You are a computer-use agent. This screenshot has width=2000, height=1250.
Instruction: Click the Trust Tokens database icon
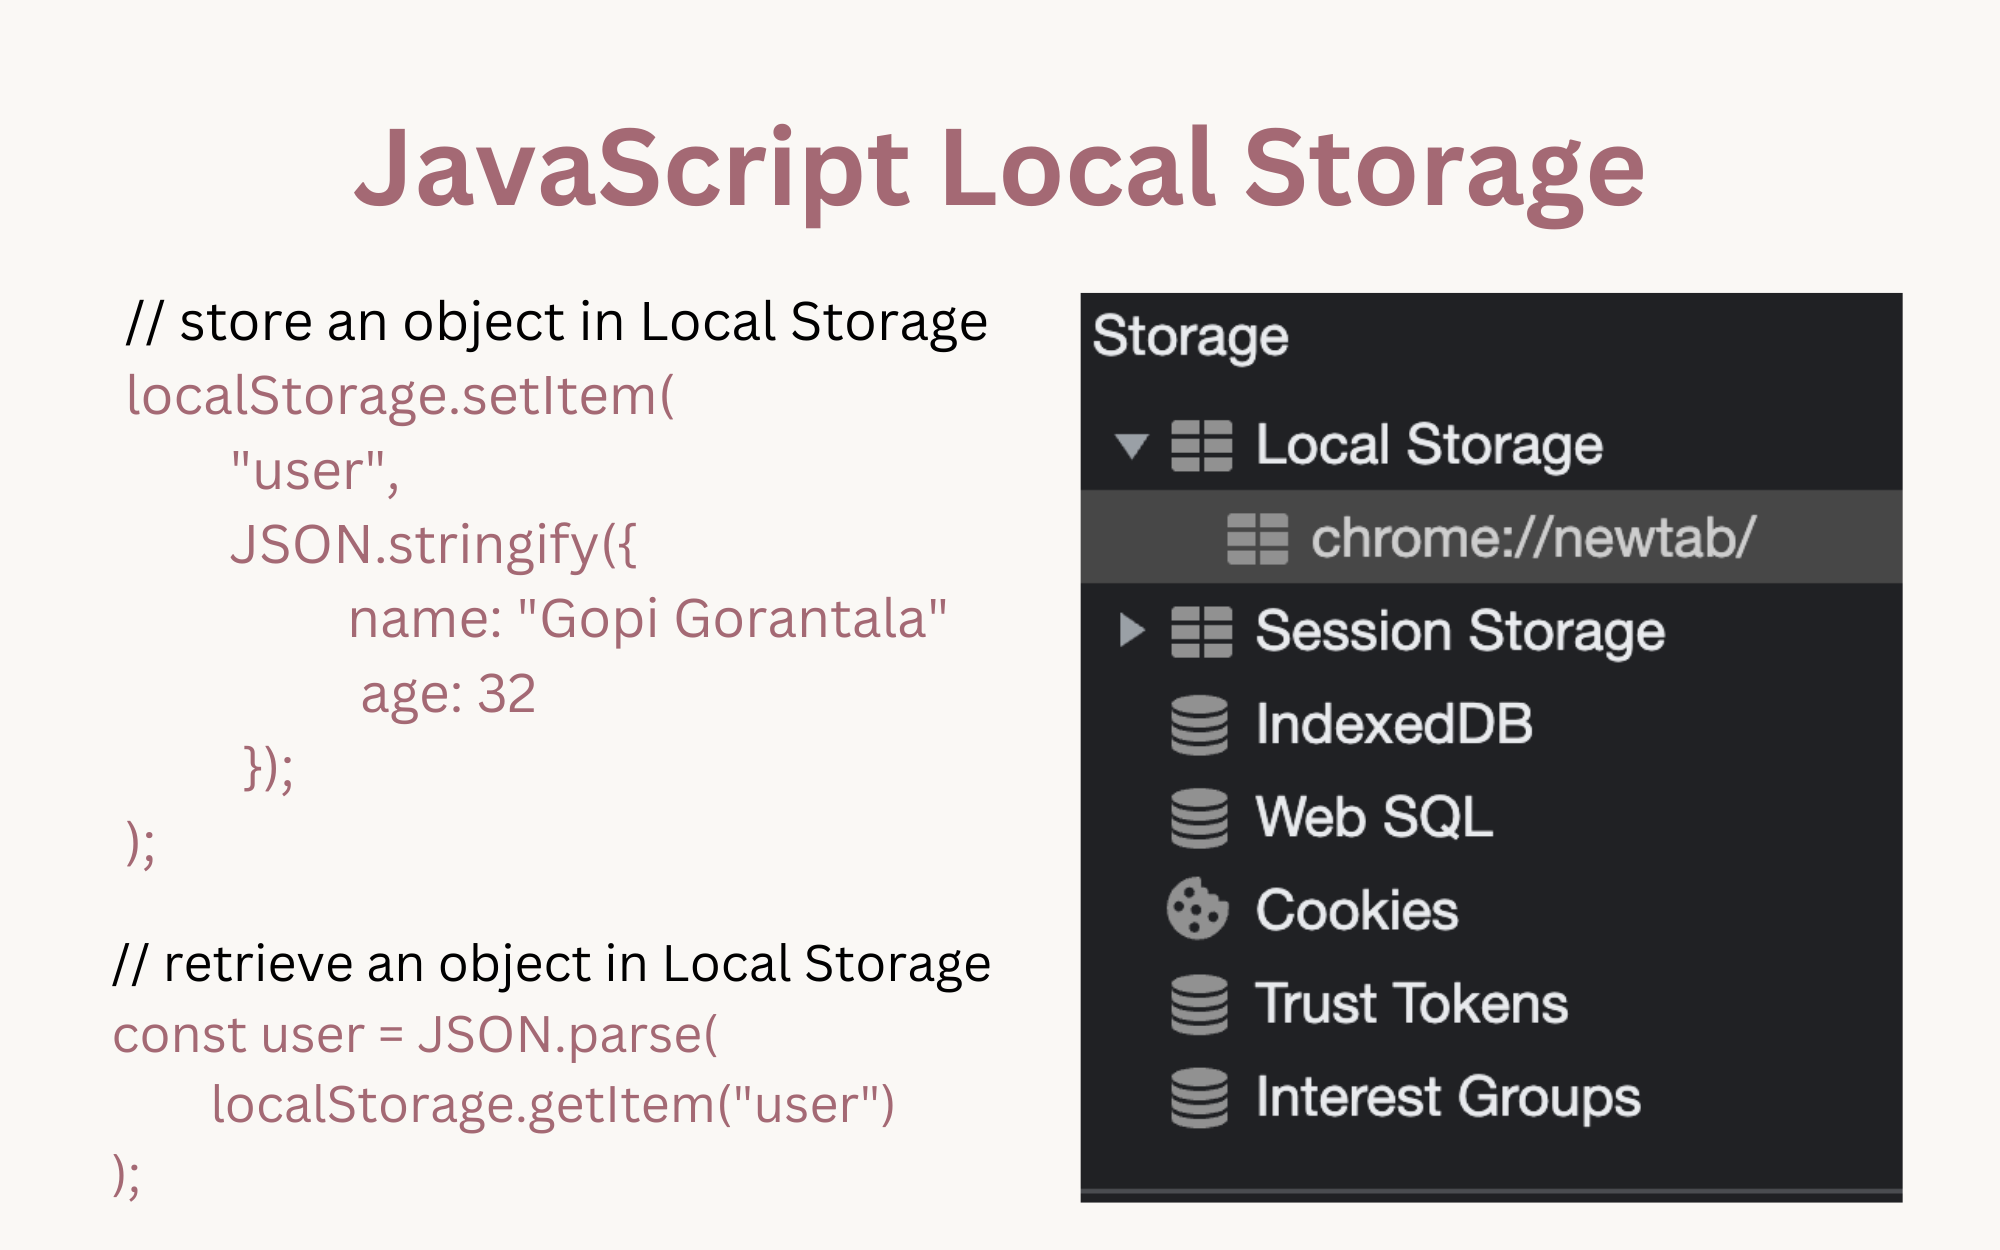tap(1199, 1003)
